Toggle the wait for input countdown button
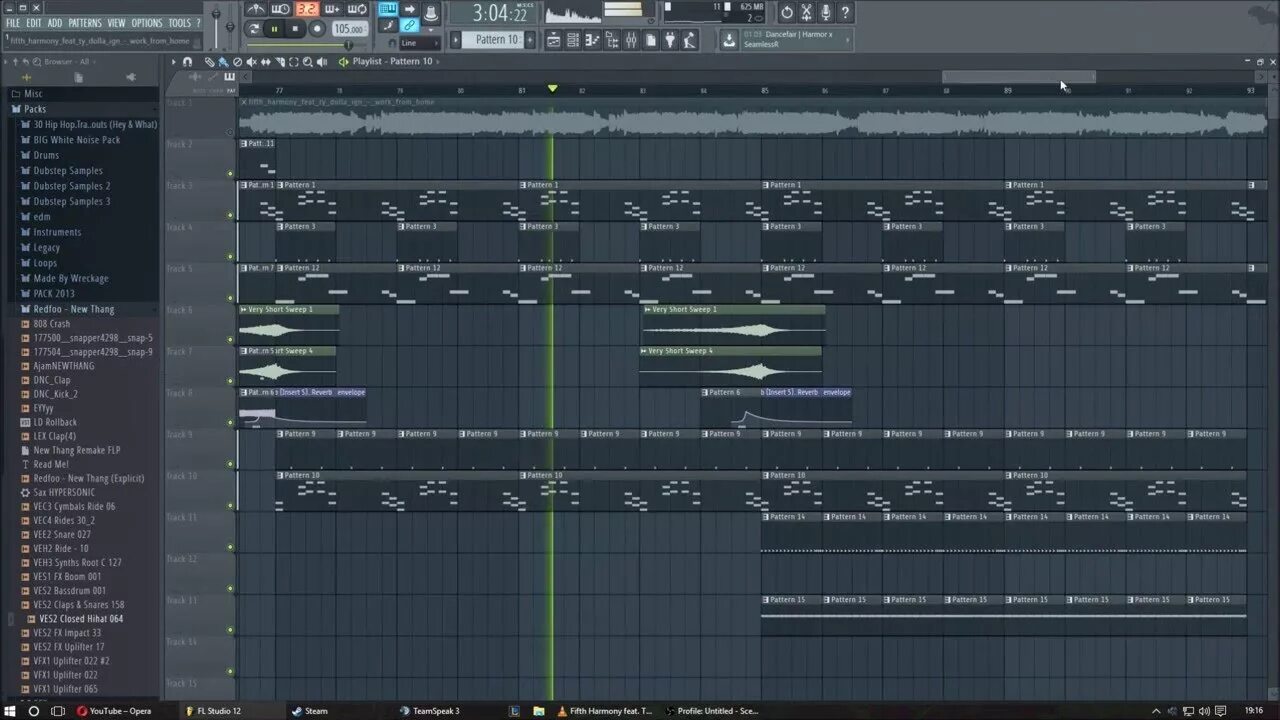Viewport: 1280px width, 720px height. click(x=281, y=9)
